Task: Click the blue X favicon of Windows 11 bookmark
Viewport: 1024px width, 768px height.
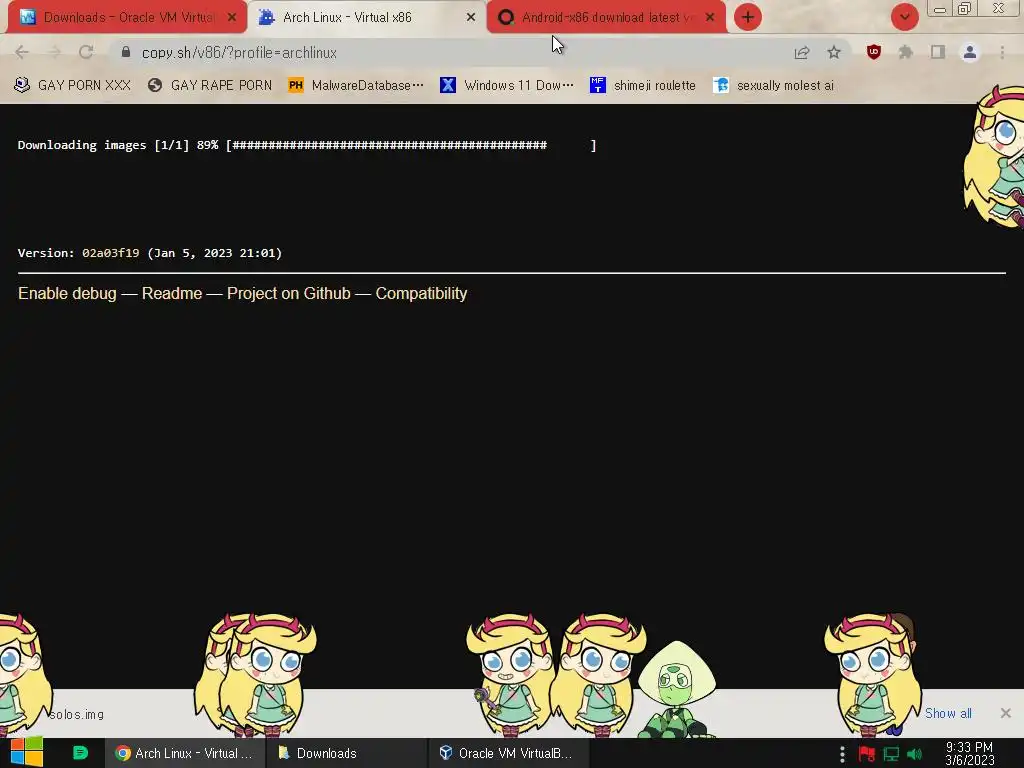Action: (x=448, y=85)
